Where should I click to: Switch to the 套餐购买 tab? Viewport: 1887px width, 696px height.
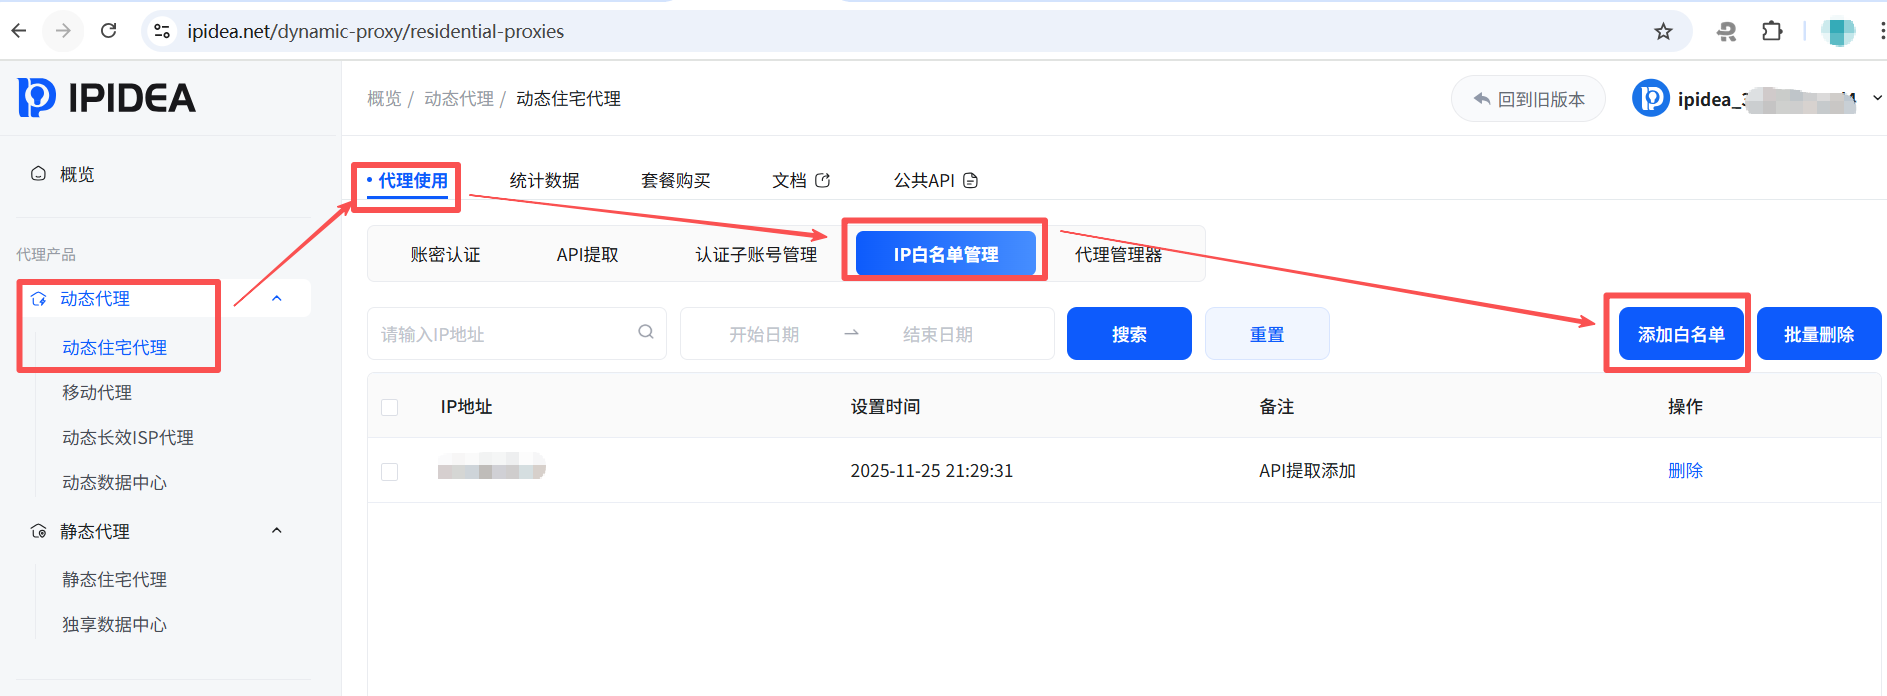(x=676, y=180)
